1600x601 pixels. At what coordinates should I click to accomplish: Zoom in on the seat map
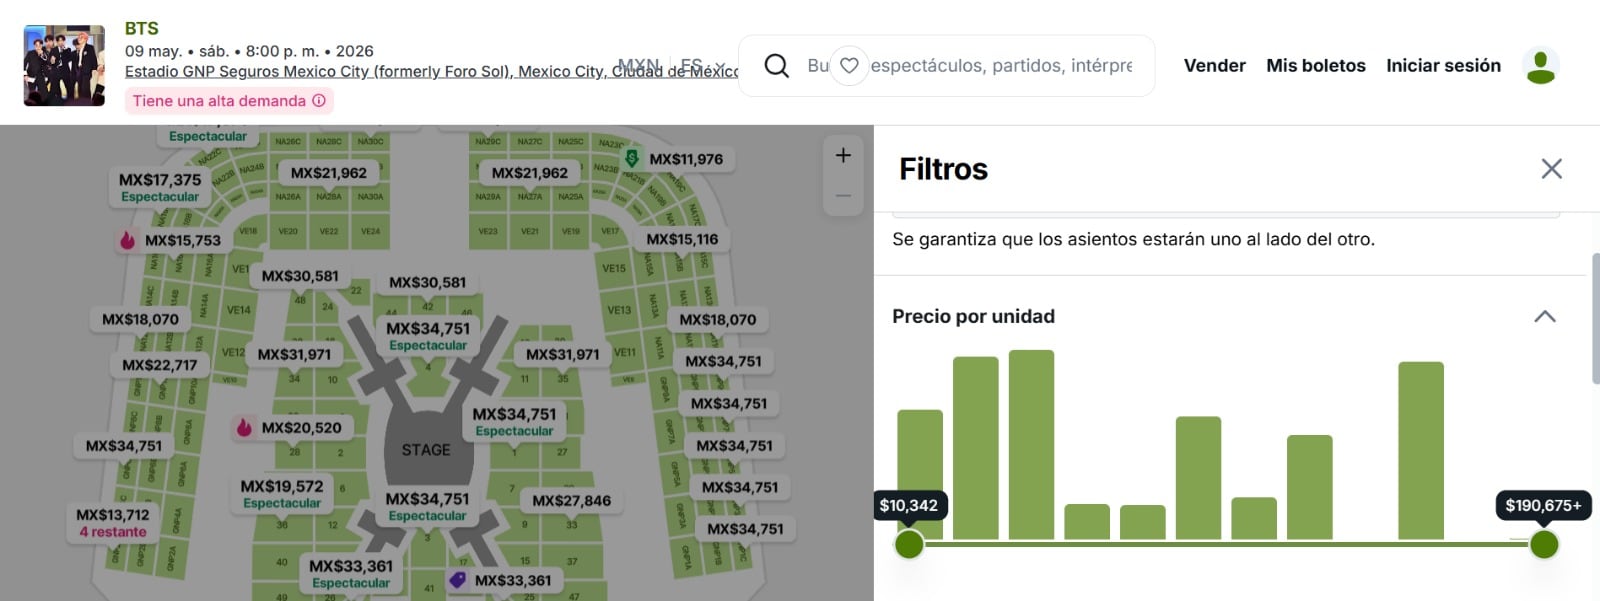click(x=843, y=156)
